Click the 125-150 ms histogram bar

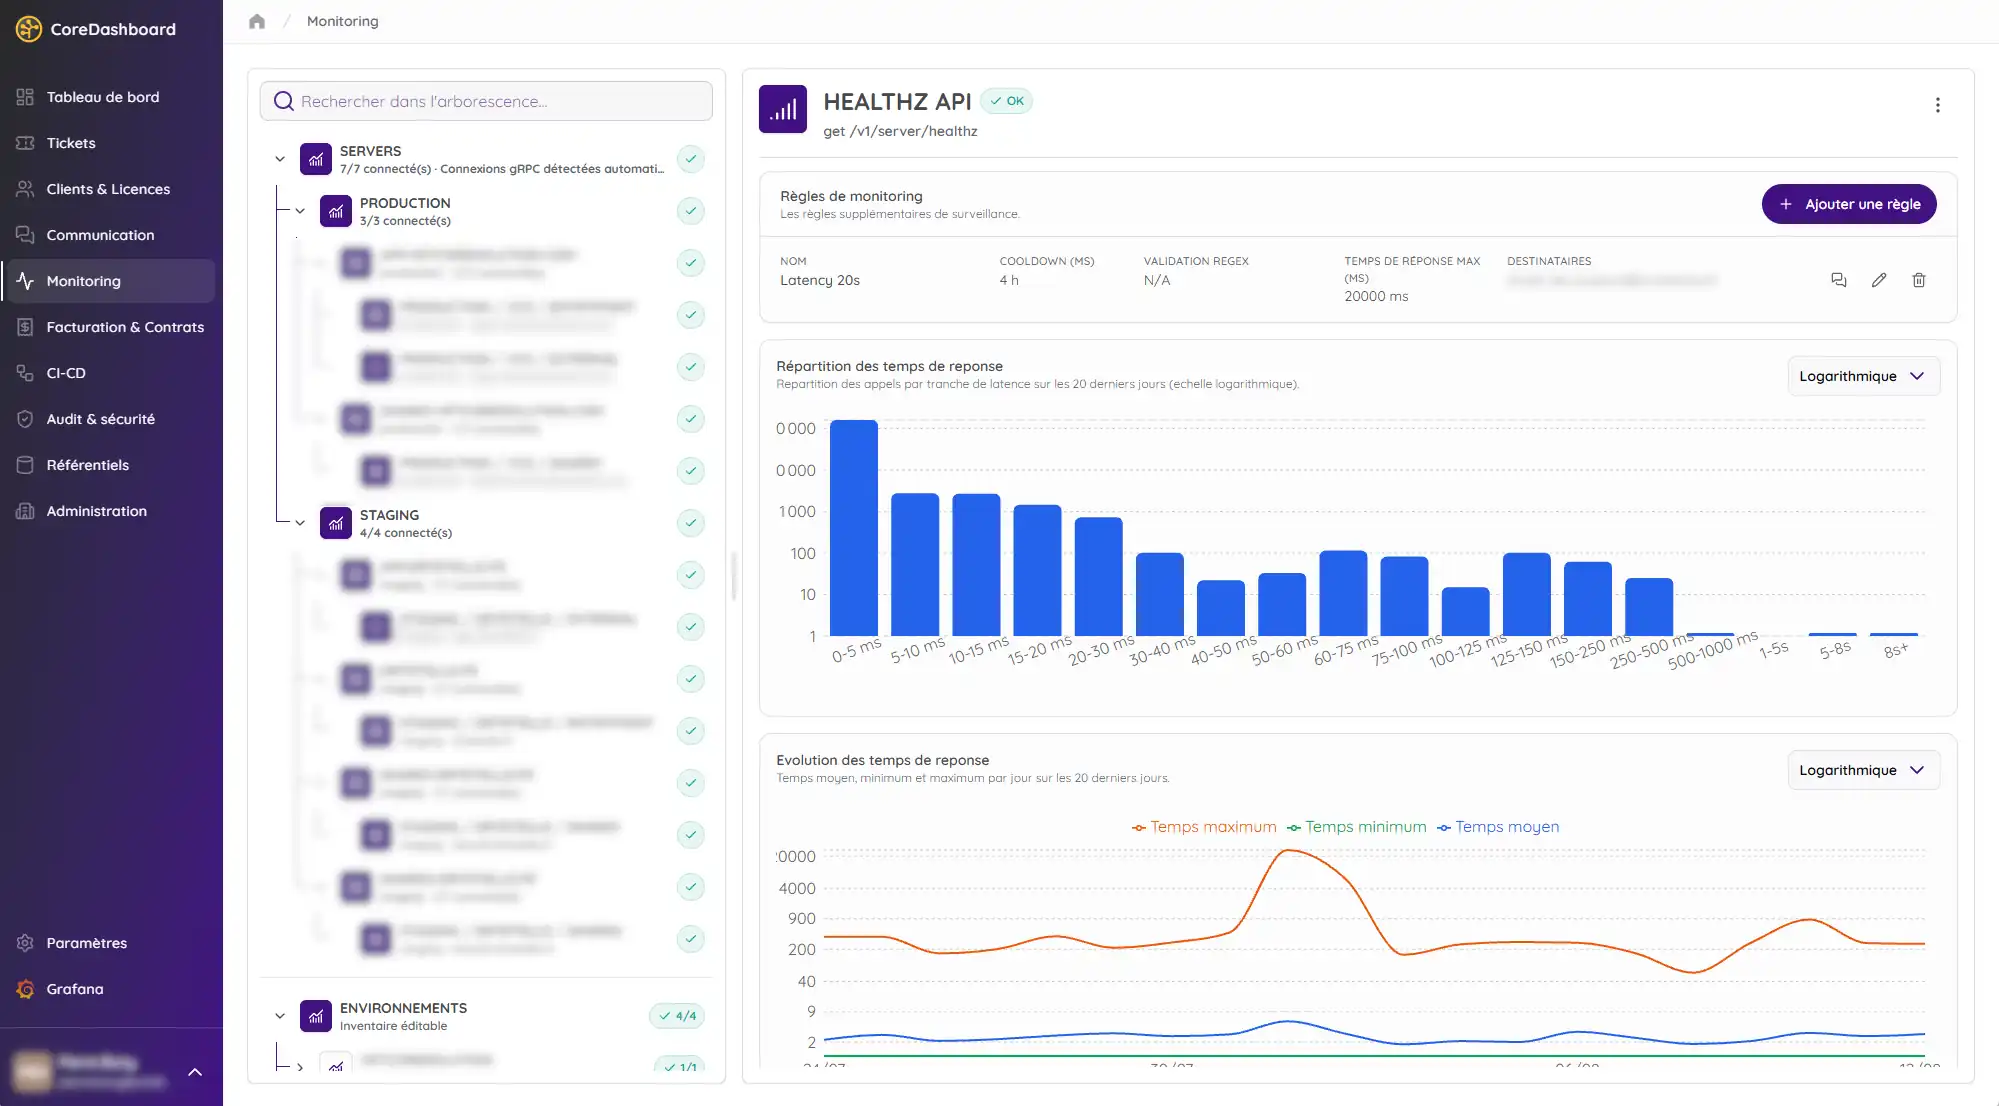1527,594
